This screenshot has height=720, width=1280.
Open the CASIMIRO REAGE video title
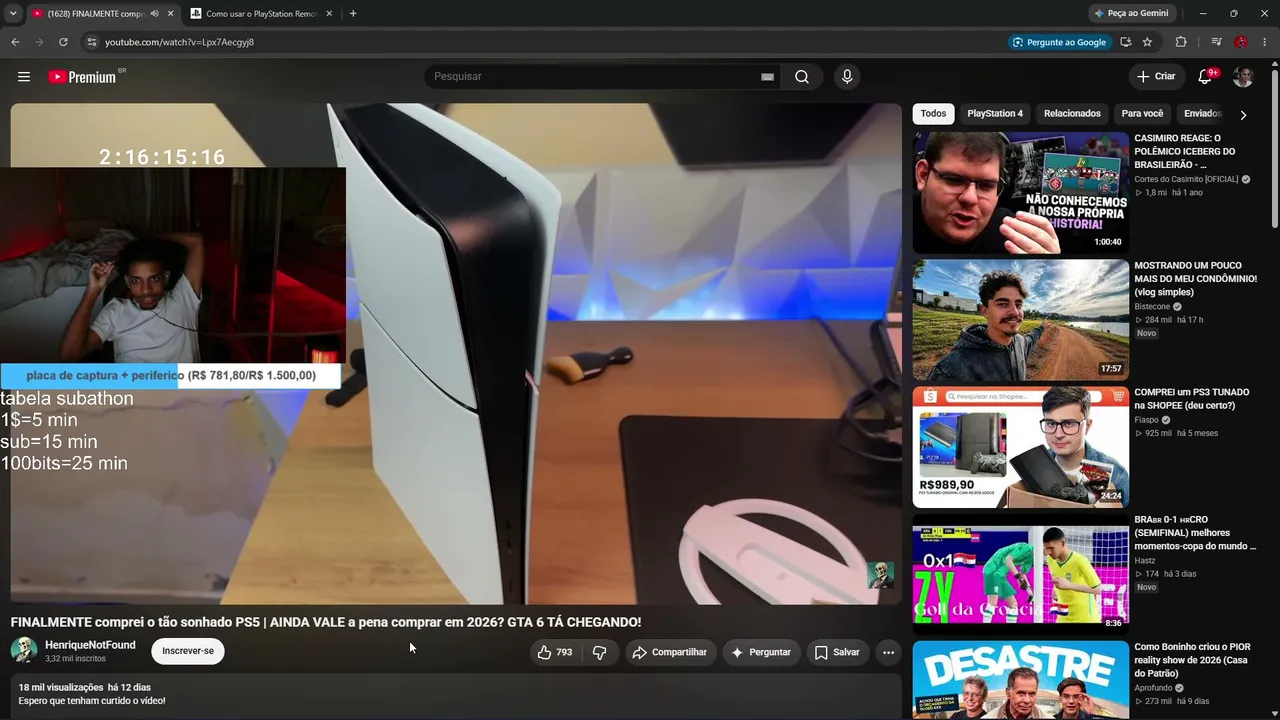[1185, 151]
